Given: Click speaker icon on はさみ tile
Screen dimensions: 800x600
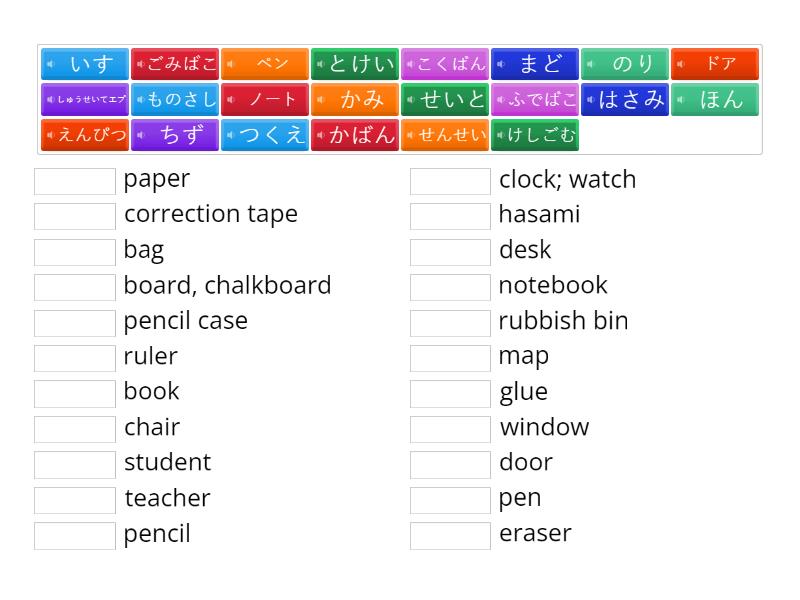Looking at the screenshot, I should coord(590,99).
